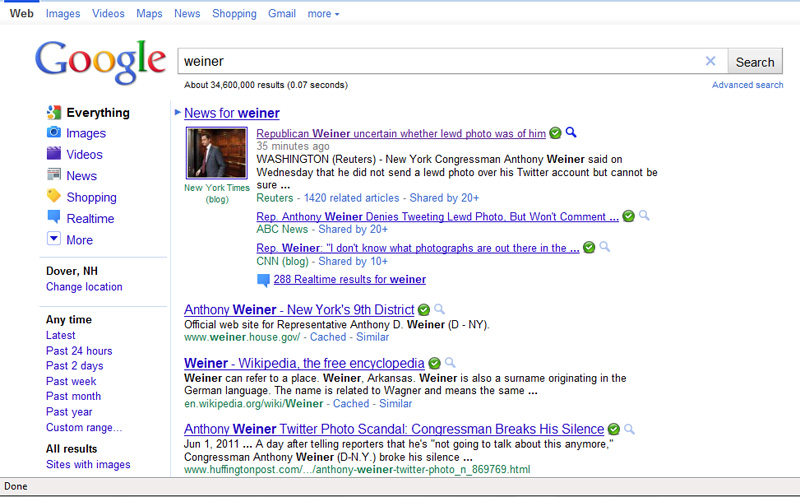Filter results to Past month
This screenshot has height=497, width=800.
pyautogui.click(x=73, y=396)
